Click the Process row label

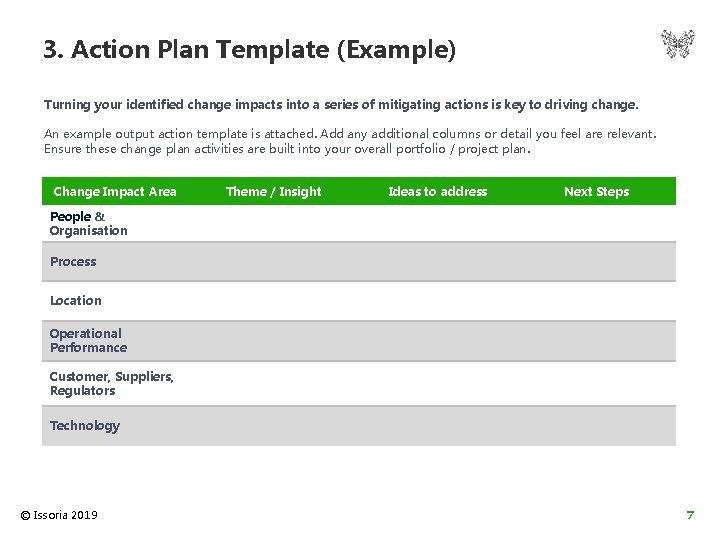pyautogui.click(x=73, y=262)
